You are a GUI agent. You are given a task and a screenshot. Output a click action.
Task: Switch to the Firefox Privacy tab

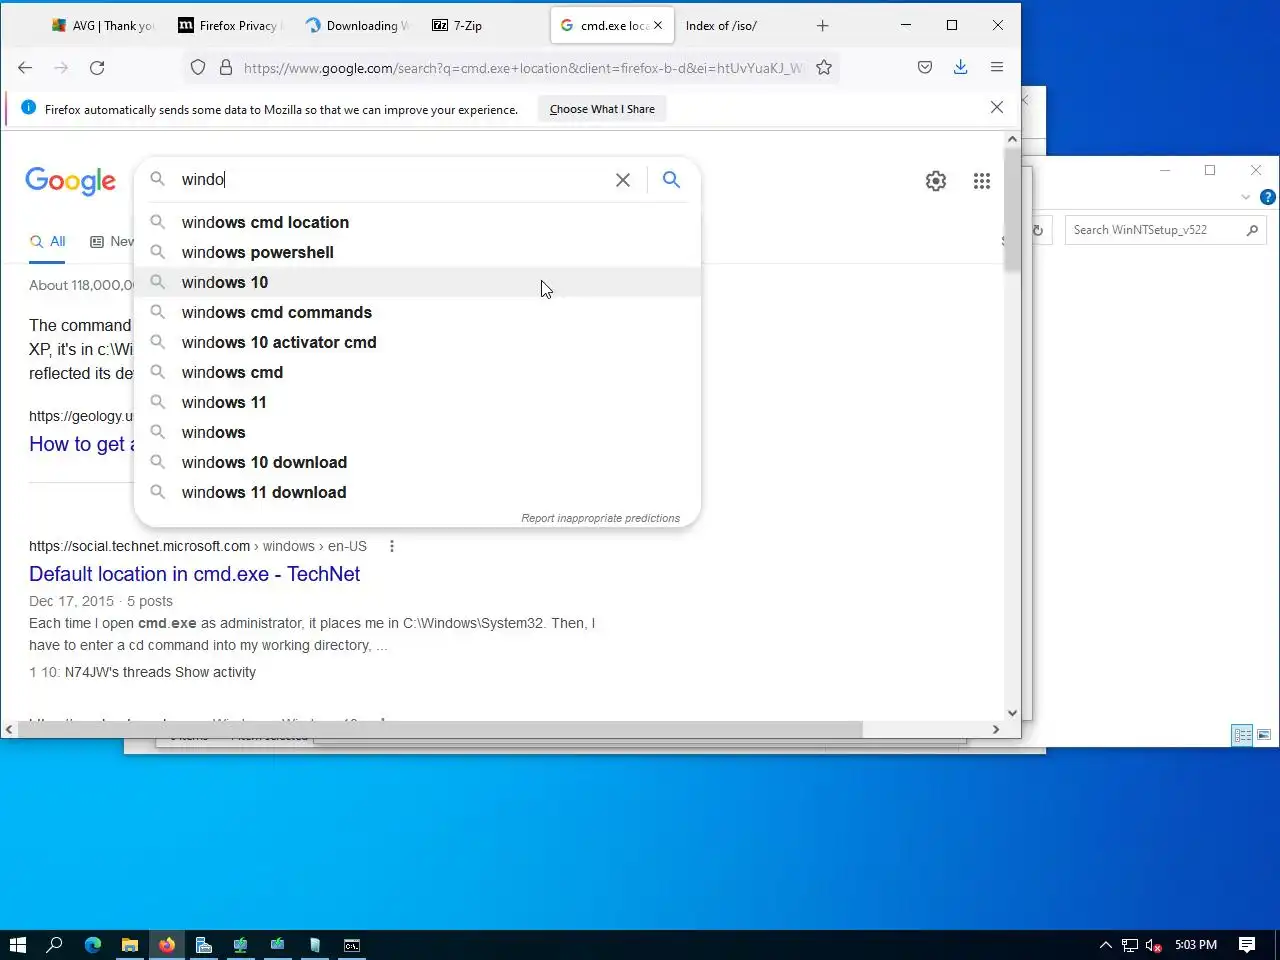click(230, 26)
